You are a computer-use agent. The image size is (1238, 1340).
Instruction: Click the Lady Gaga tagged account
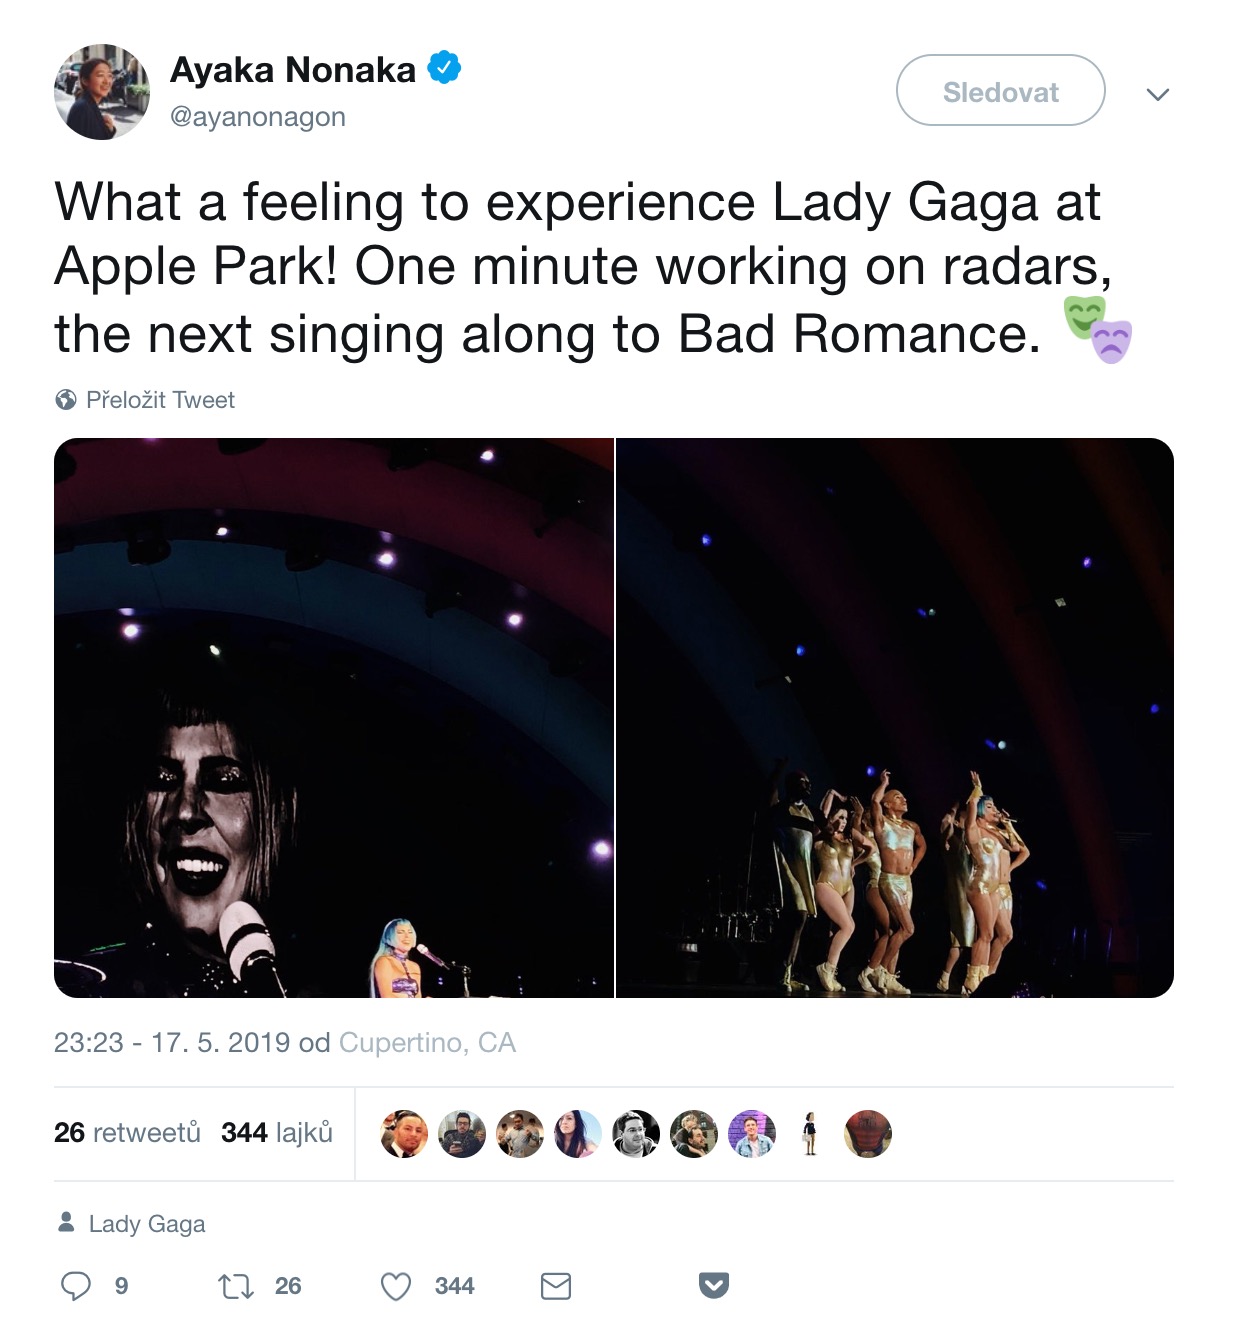(x=146, y=1222)
